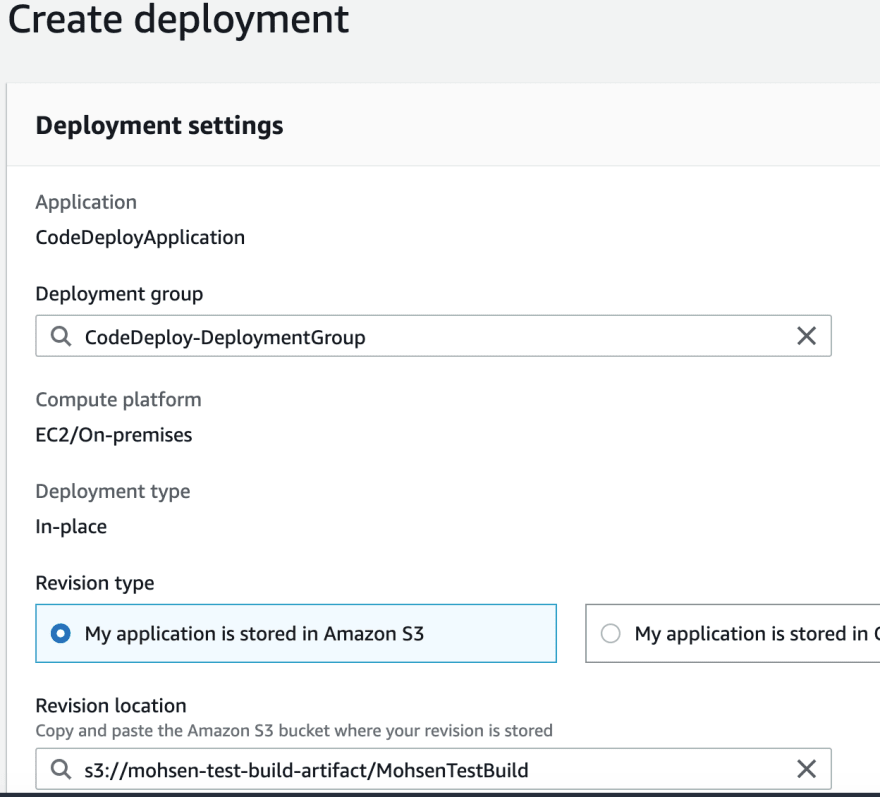Screen dimensions: 880x797
Task: Click the In-place deployment type value
Action: 71,526
